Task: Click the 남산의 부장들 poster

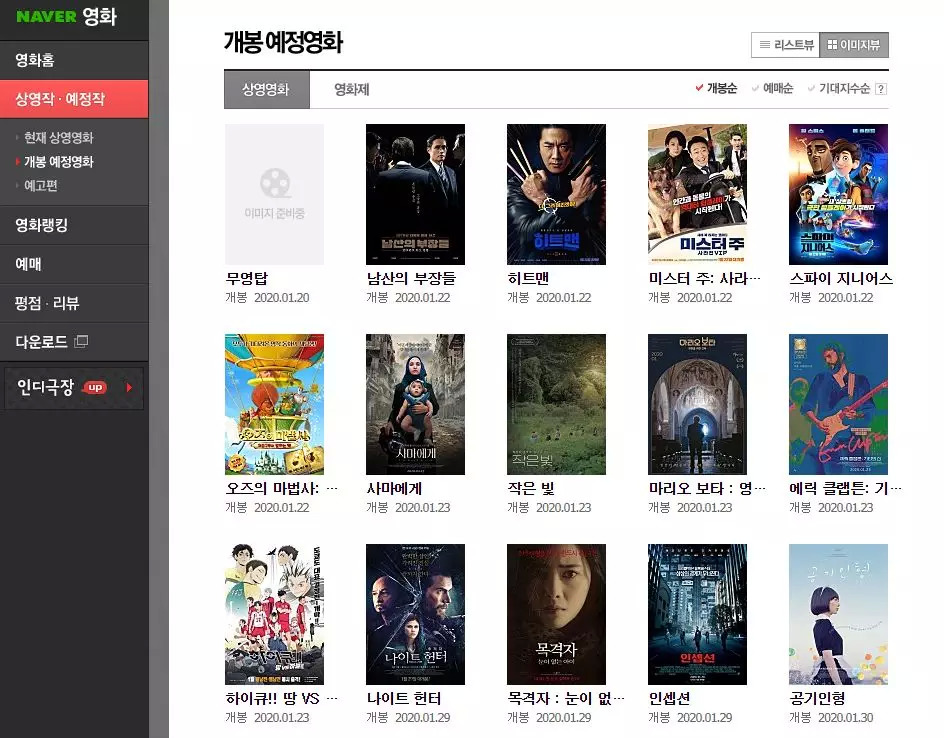Action: coord(415,194)
